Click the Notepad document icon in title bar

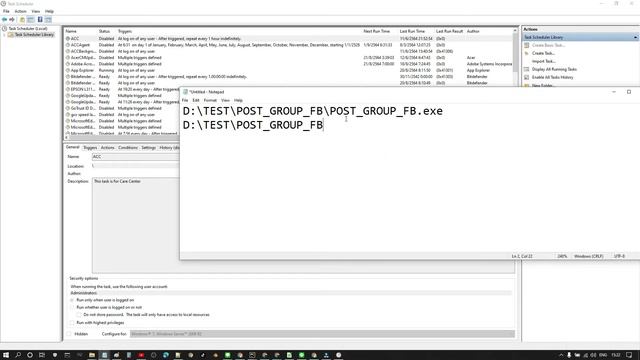tap(185, 92)
